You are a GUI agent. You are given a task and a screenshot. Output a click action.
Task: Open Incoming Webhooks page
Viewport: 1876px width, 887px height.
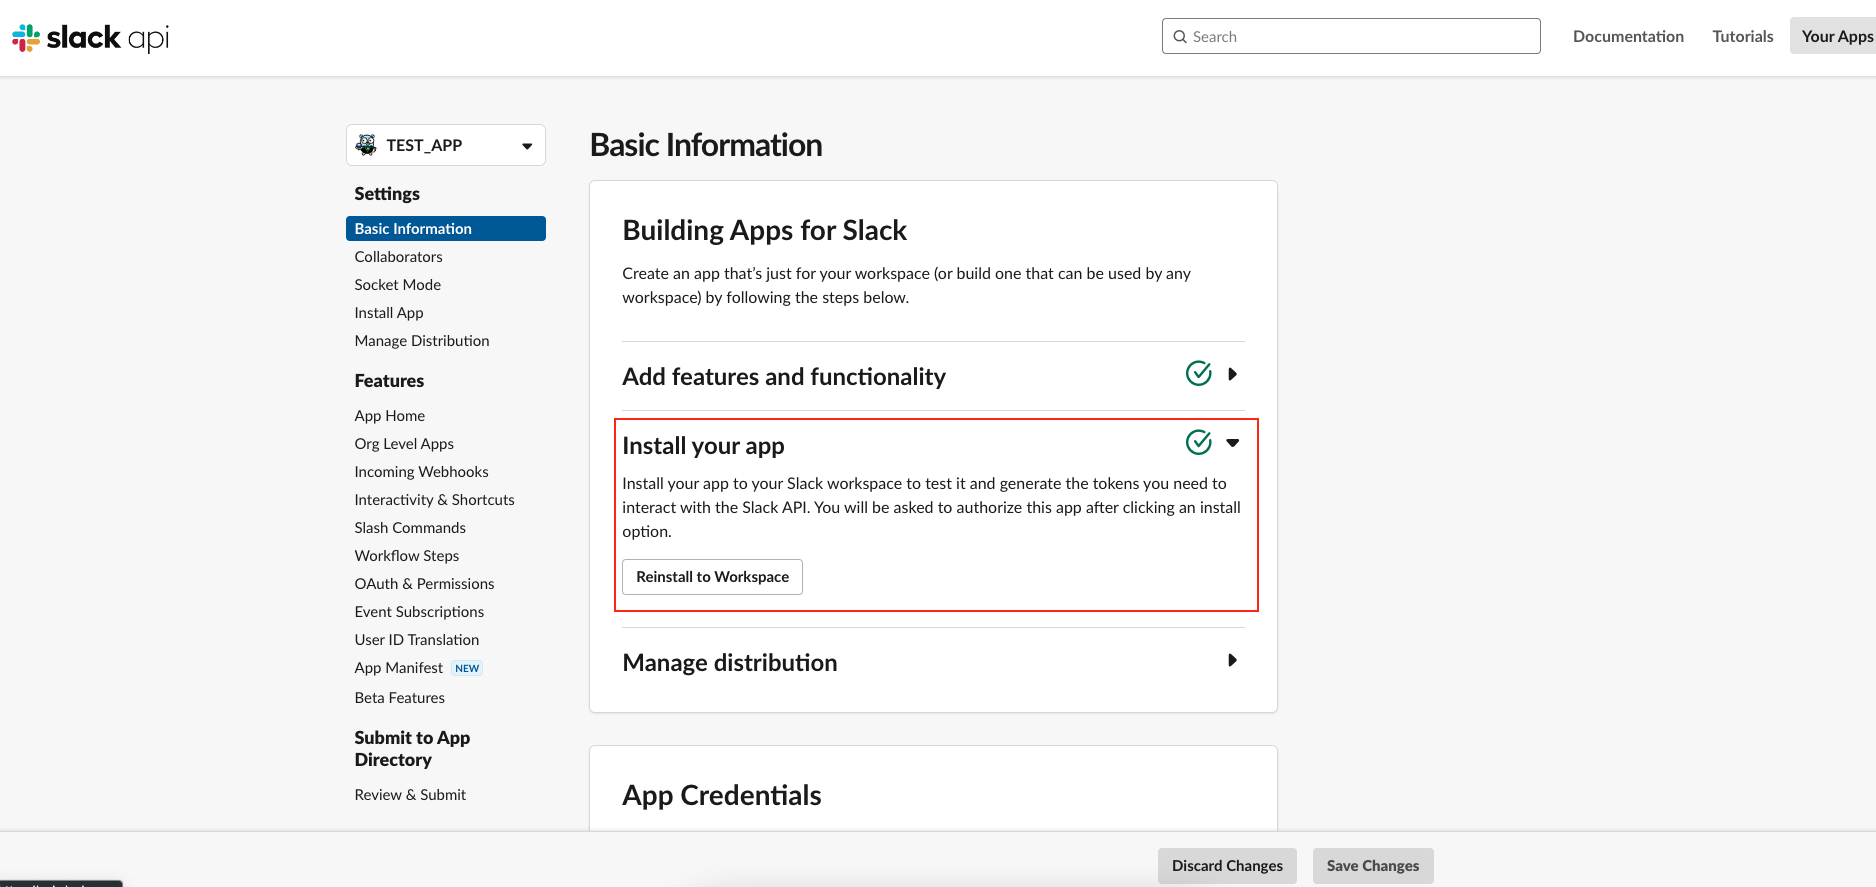point(421,472)
